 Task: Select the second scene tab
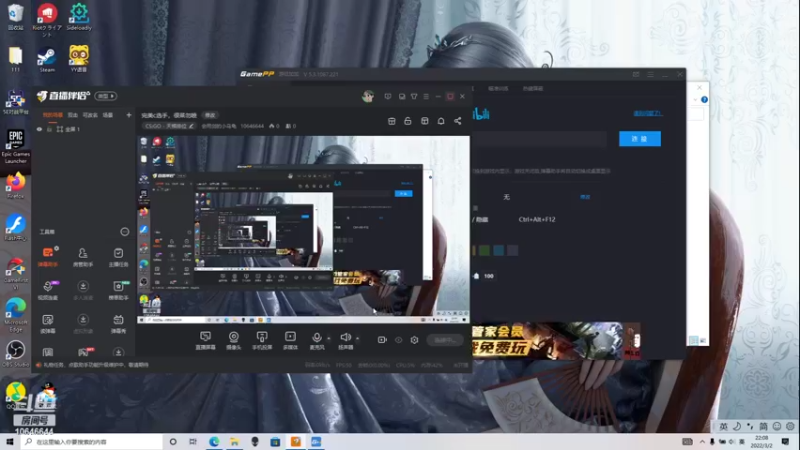73,115
